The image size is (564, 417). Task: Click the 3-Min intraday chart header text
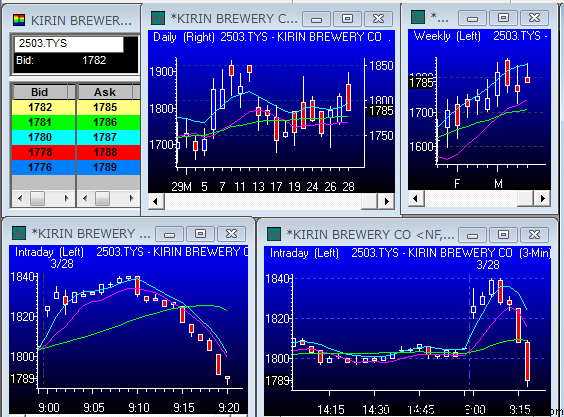click(x=410, y=253)
